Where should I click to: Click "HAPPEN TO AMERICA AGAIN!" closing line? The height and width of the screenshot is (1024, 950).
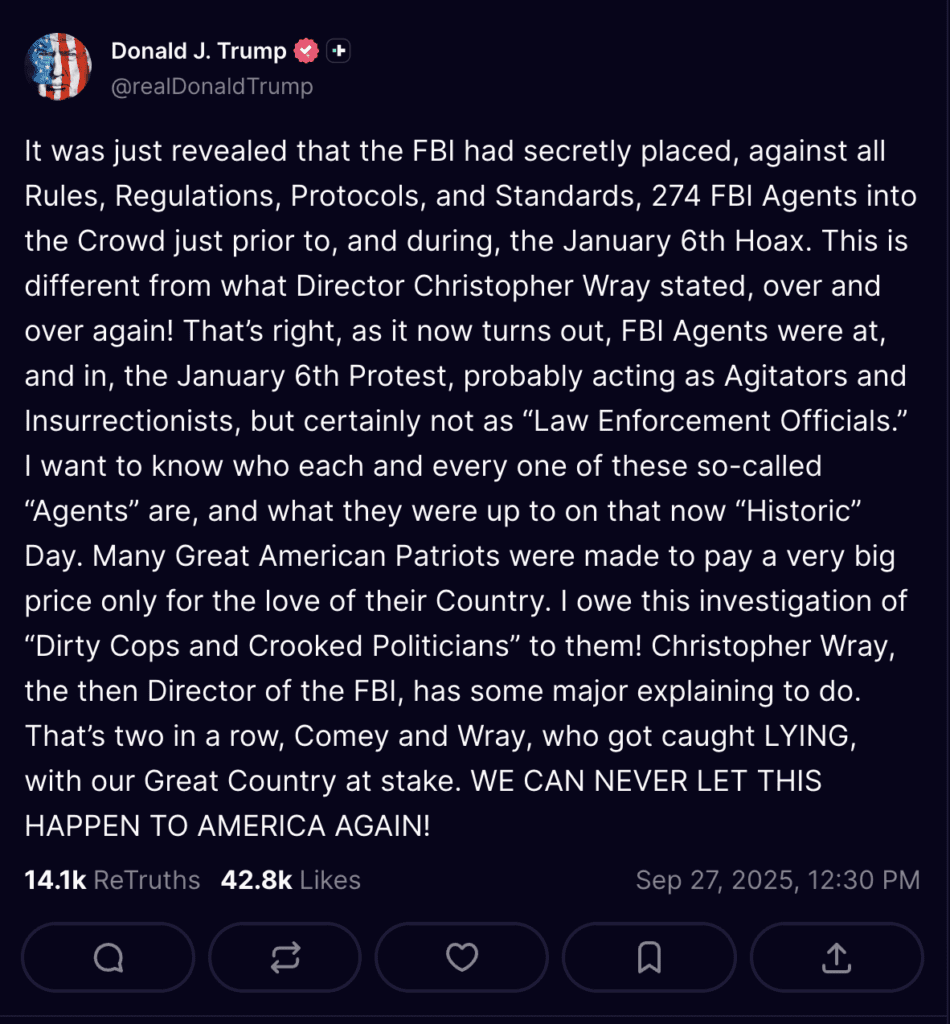(227, 825)
